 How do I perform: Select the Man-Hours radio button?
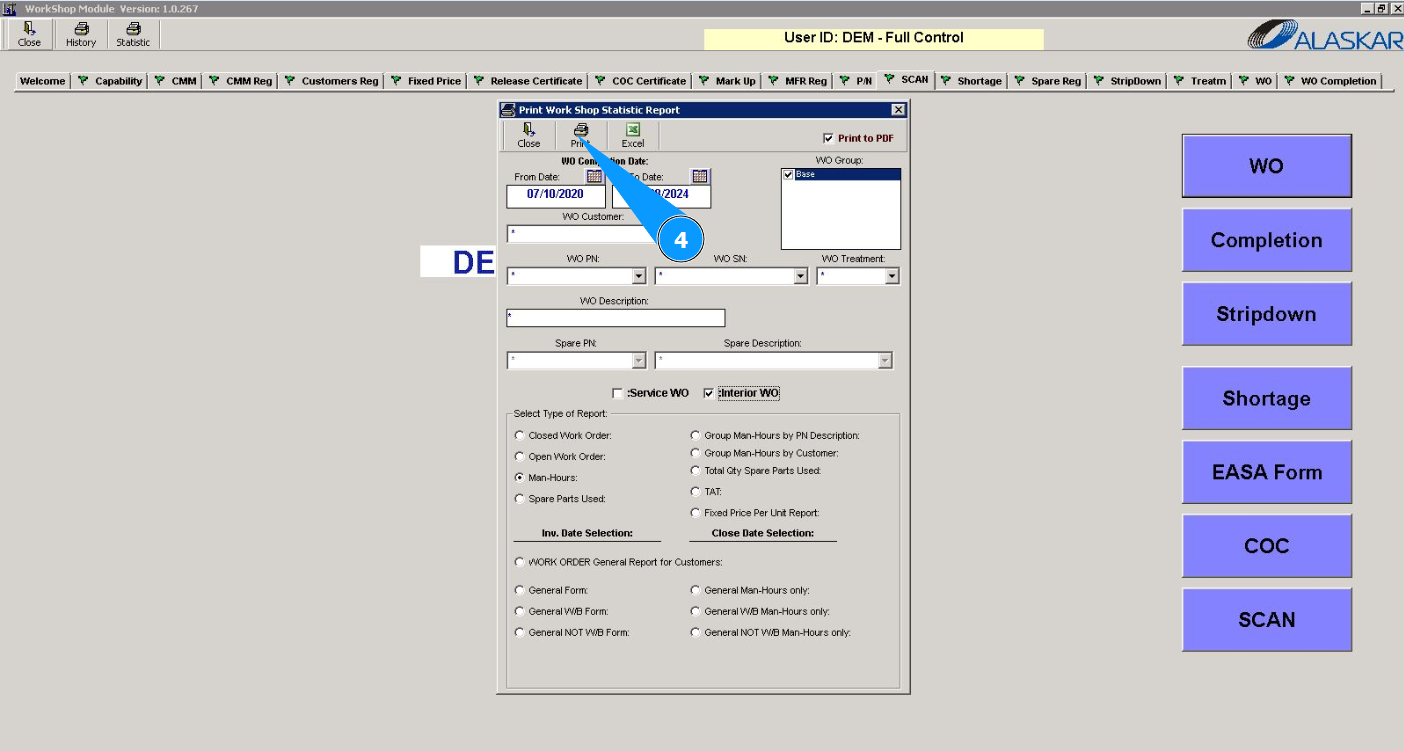[519, 477]
